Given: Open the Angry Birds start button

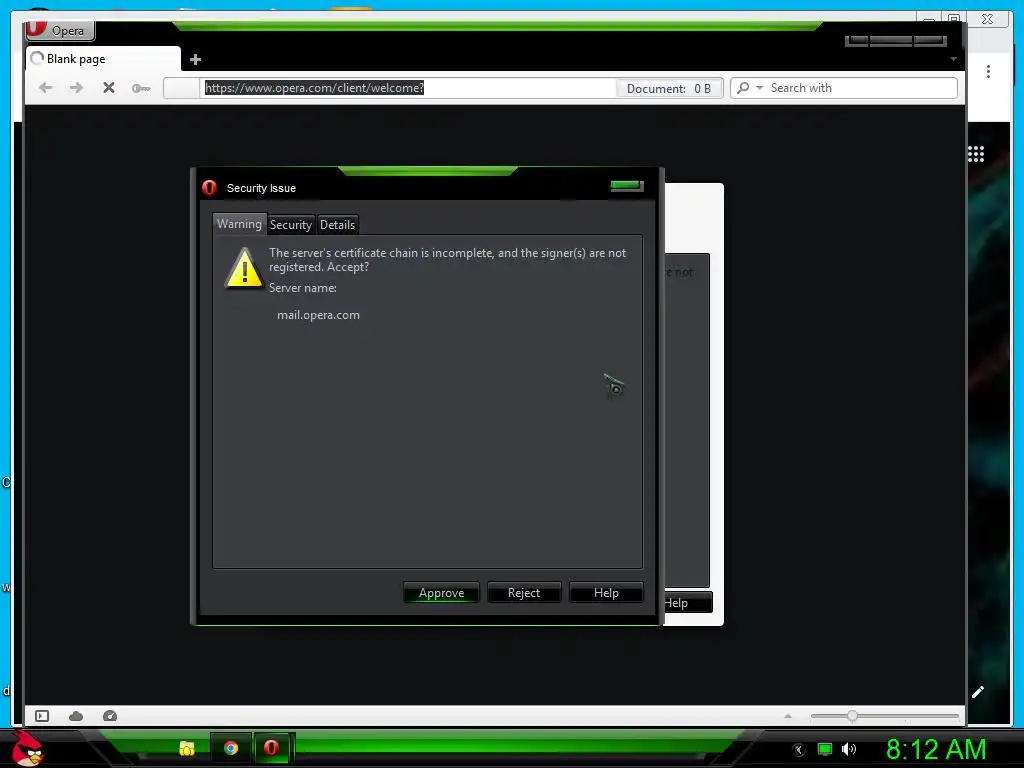Looking at the screenshot, I should pos(27,748).
